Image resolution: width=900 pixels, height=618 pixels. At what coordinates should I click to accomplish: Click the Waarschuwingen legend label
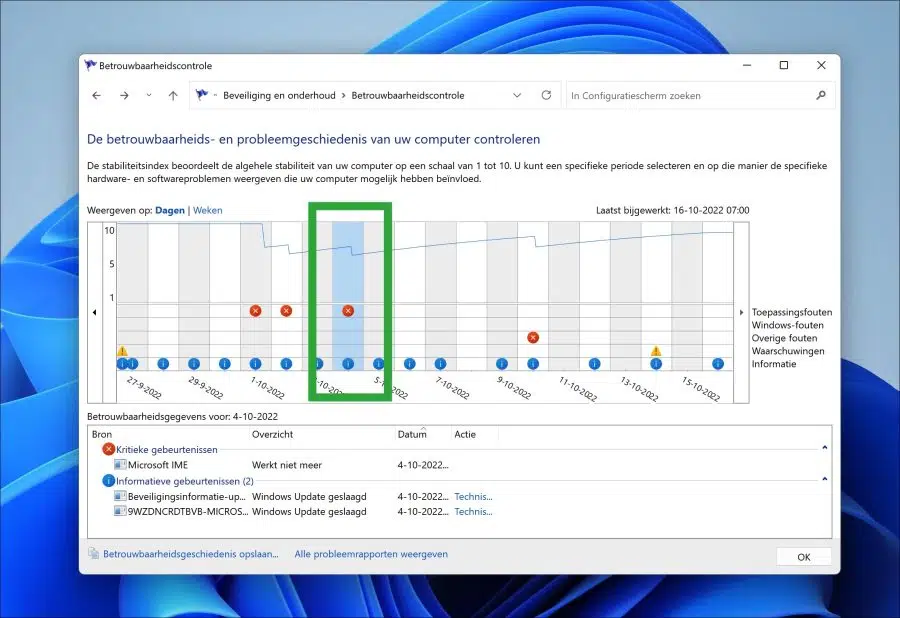pos(788,351)
